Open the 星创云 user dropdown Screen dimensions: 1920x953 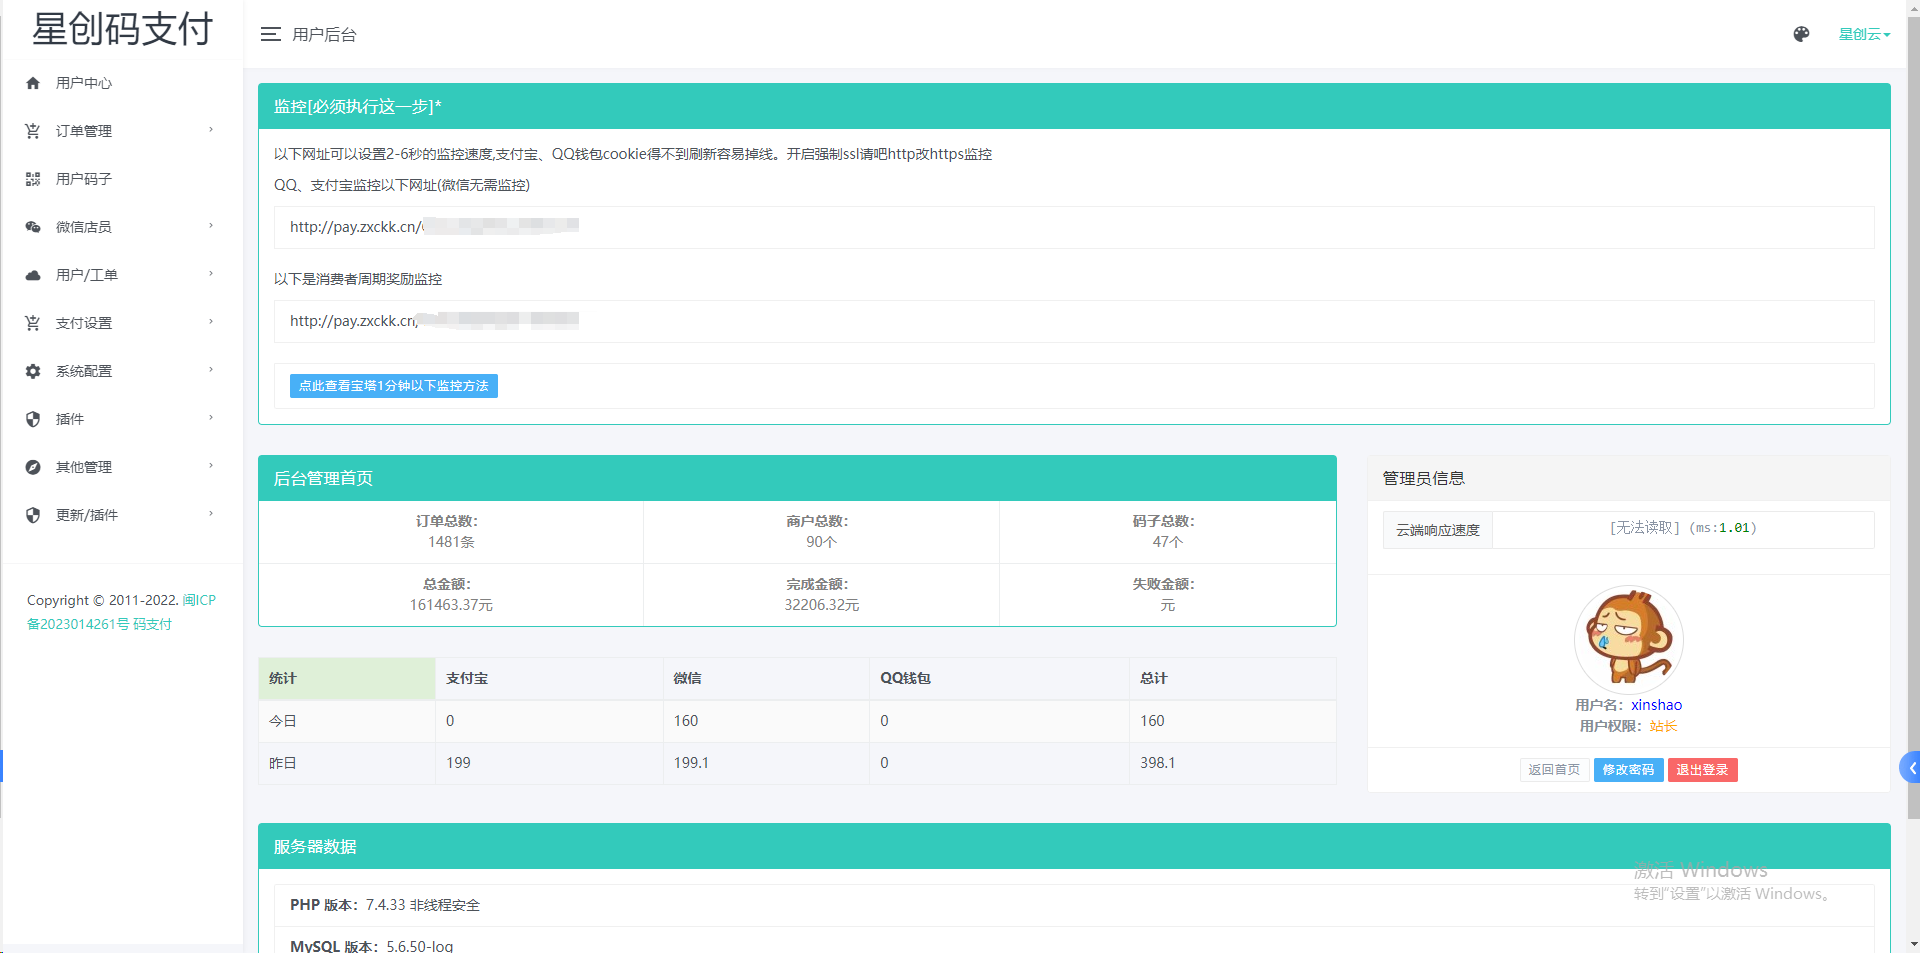point(1864,34)
